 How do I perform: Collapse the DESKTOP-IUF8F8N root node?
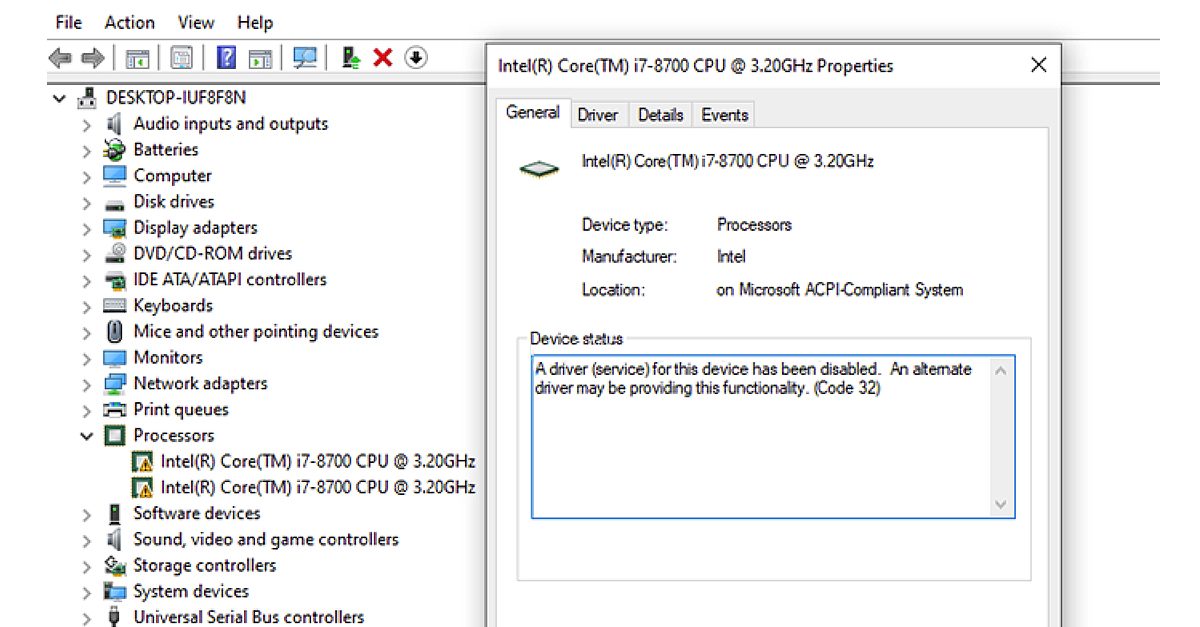pos(60,98)
